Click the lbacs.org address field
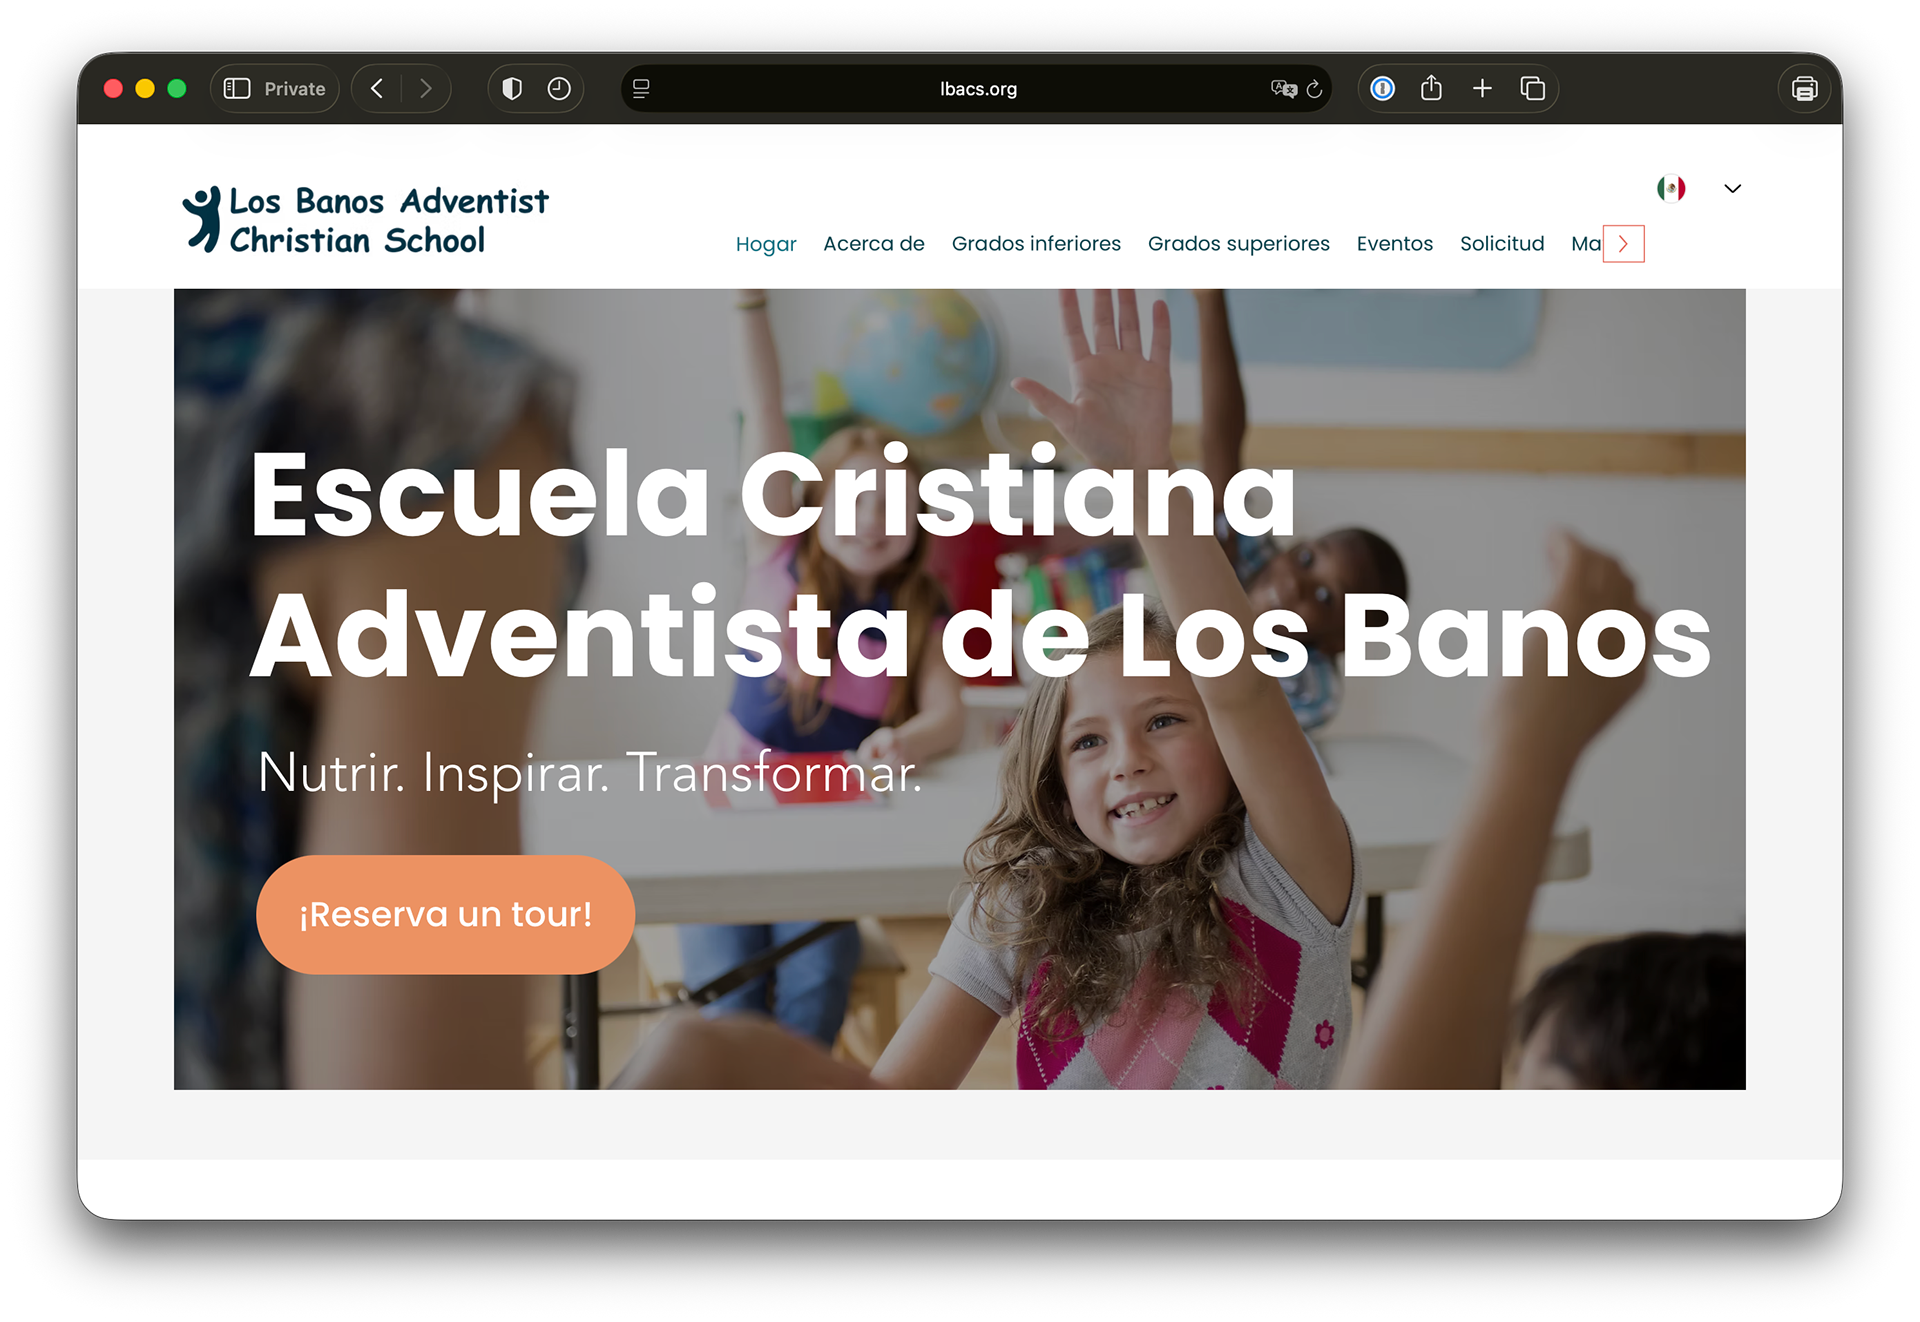This screenshot has width=1920, height=1322. (x=977, y=89)
